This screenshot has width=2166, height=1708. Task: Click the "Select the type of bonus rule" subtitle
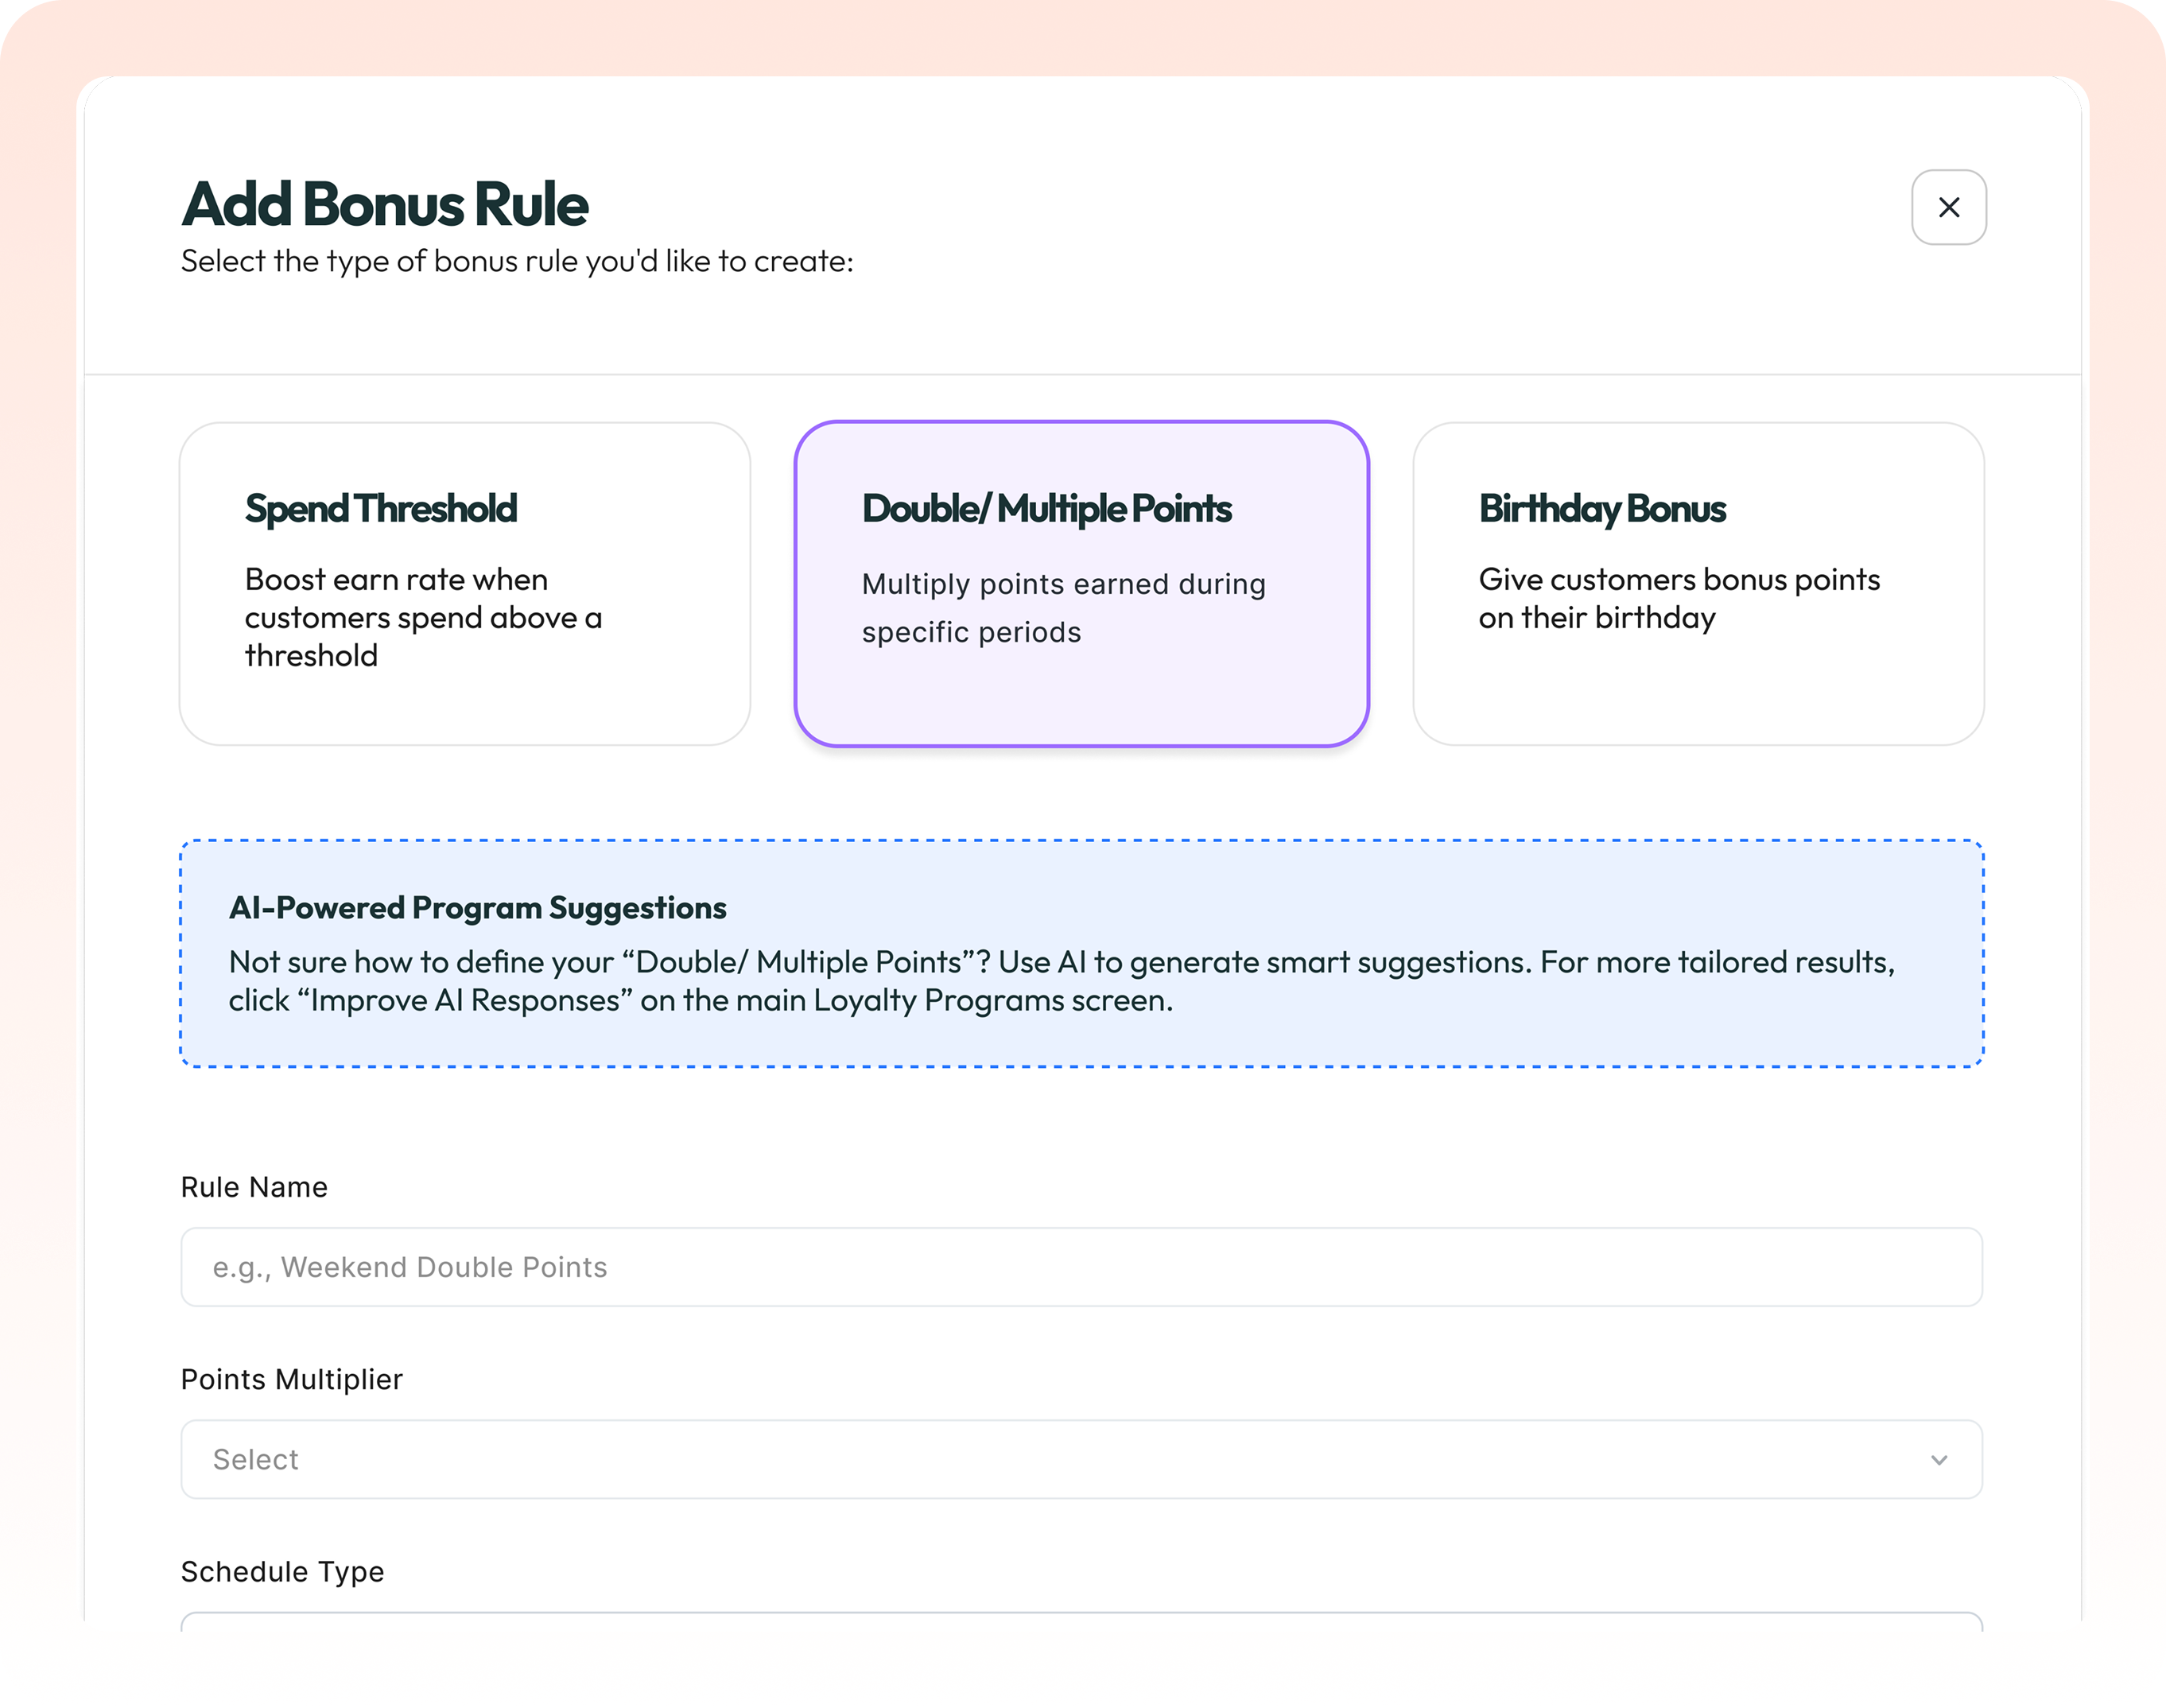(516, 262)
